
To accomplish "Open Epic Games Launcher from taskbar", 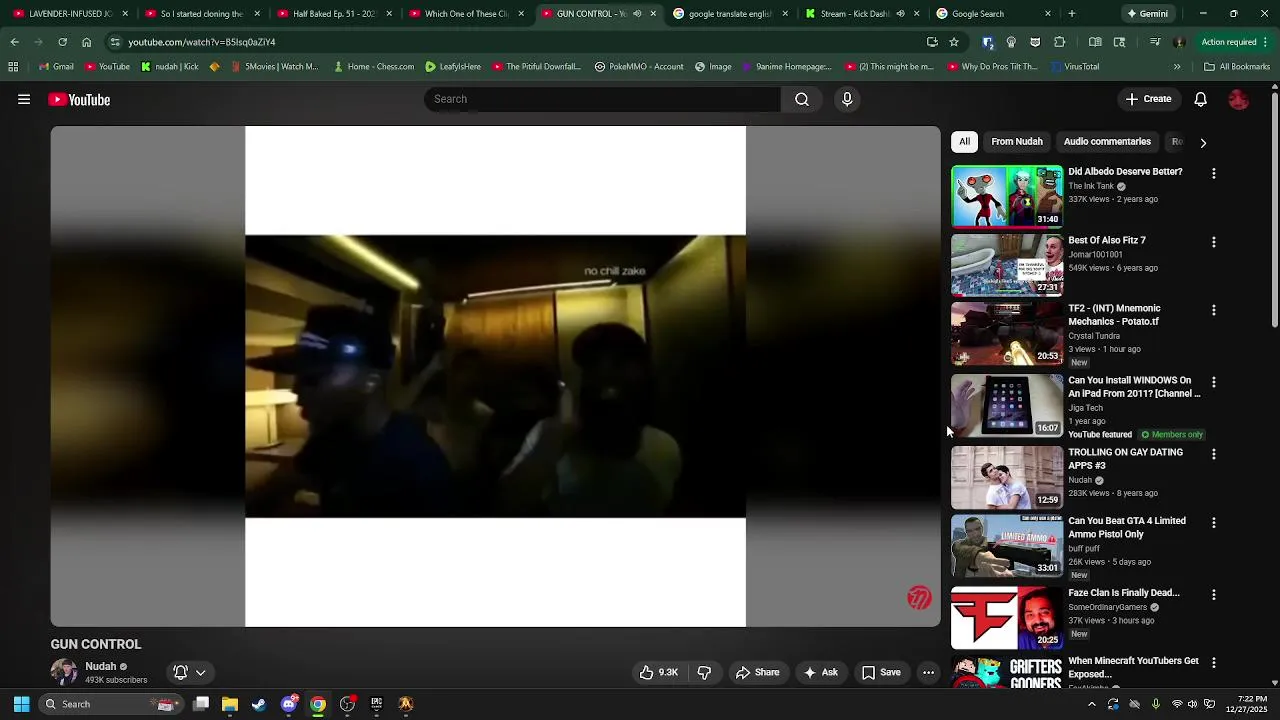I will click(x=376, y=704).
